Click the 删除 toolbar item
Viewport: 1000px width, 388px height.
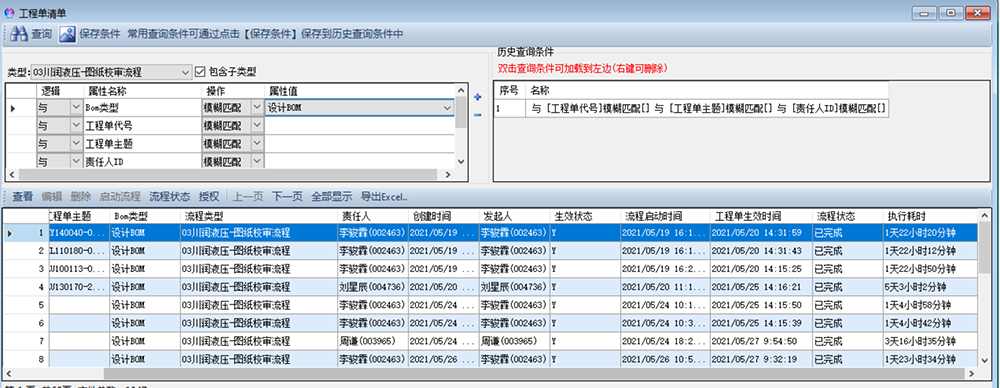(x=81, y=196)
